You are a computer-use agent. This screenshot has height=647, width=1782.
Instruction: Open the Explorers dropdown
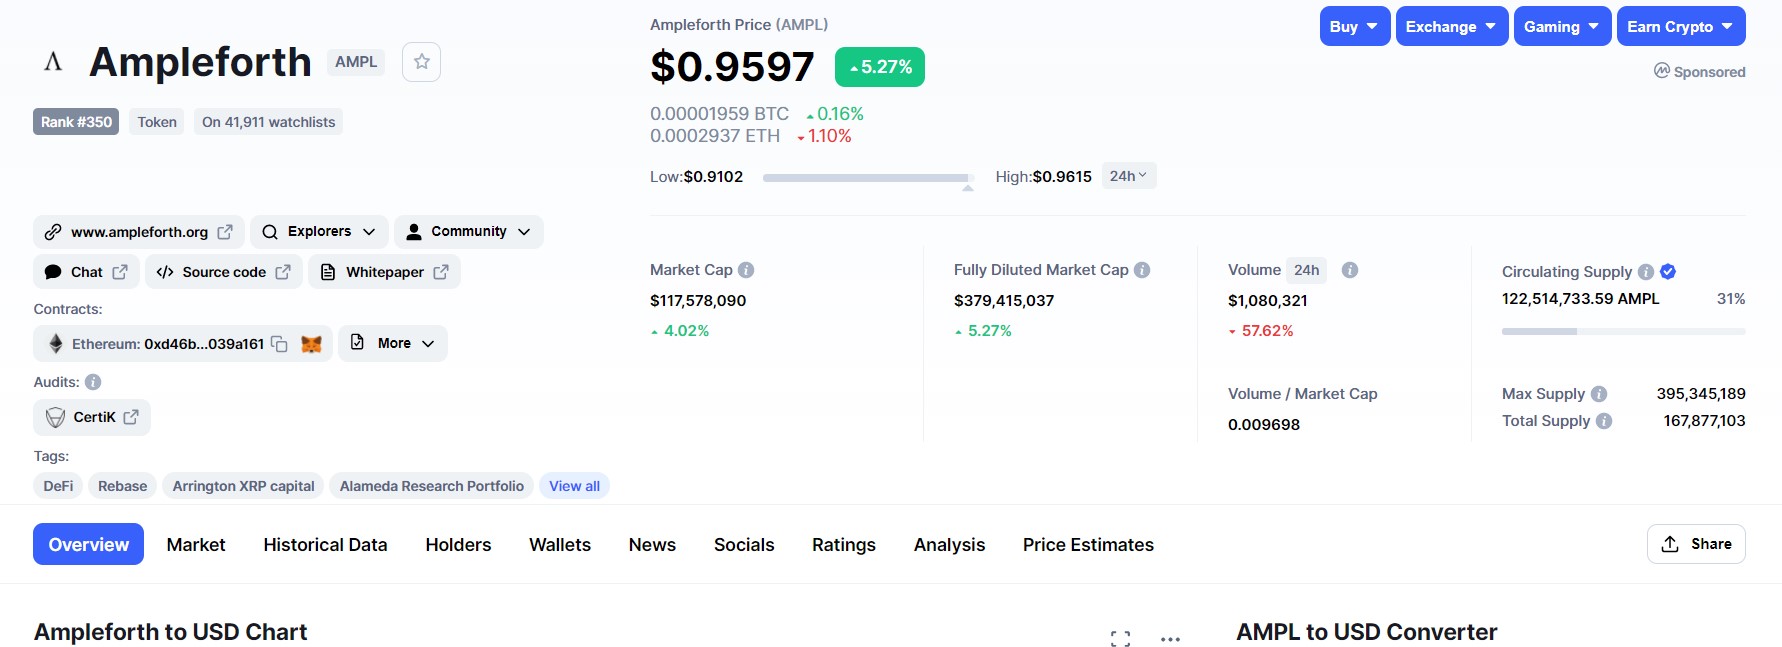(319, 232)
